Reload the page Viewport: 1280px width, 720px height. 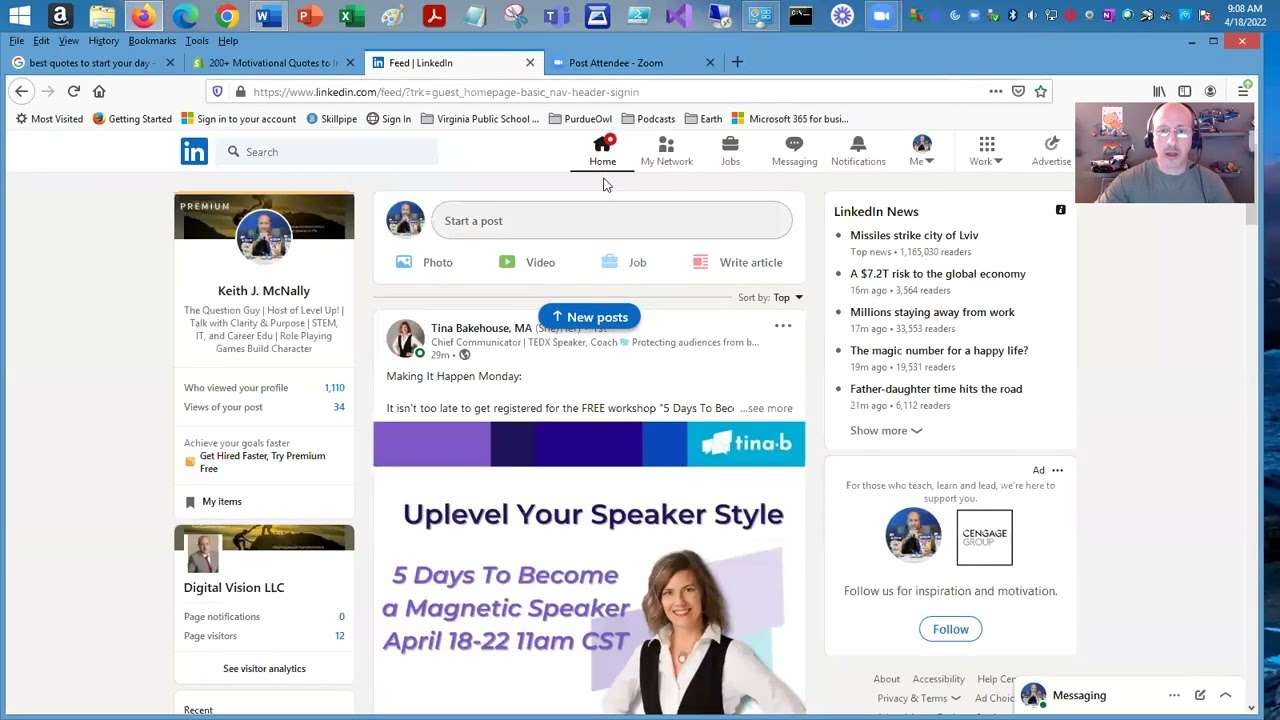(74, 91)
